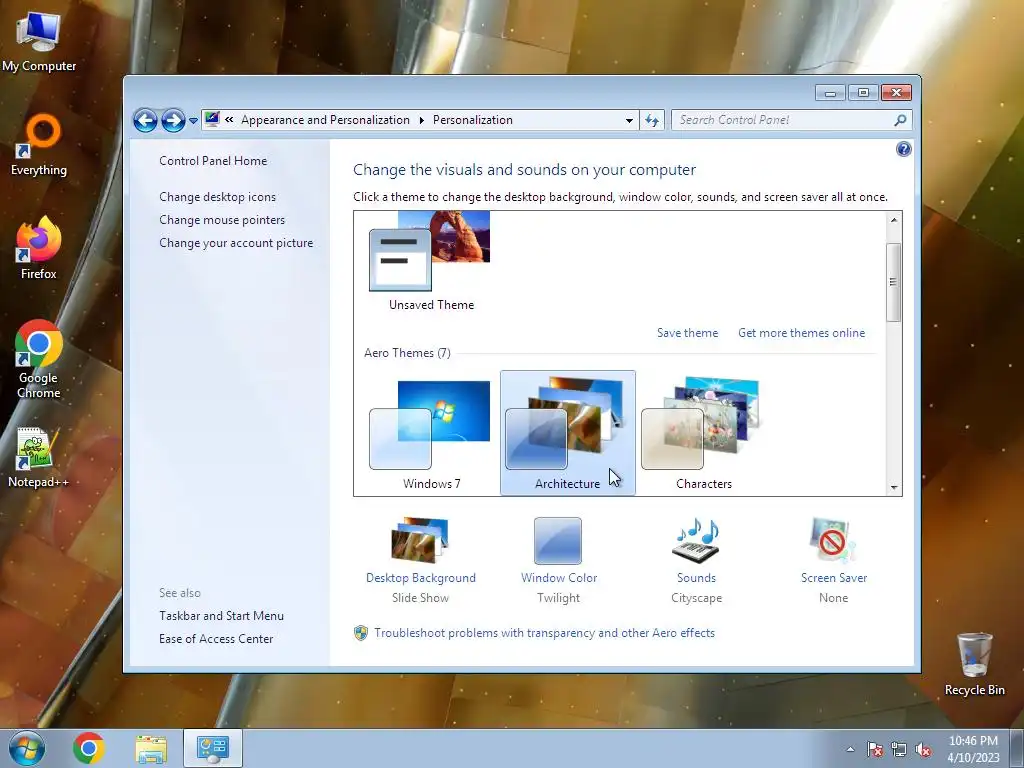Go back with the Back arrow button
1024x768 pixels.
(x=145, y=120)
